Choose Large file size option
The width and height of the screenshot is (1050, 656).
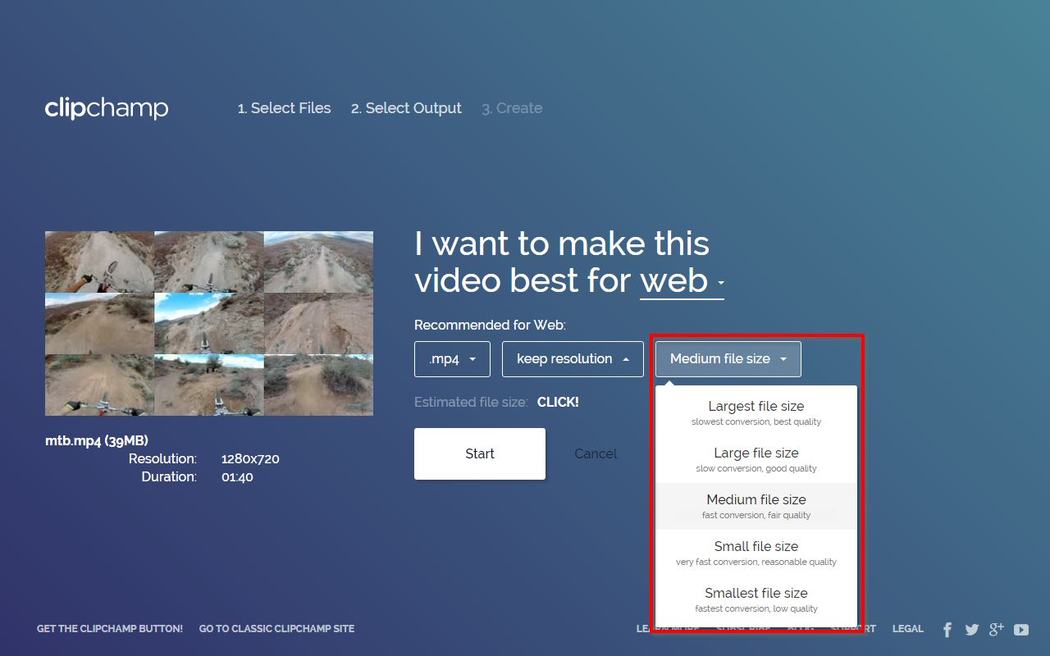click(x=756, y=459)
